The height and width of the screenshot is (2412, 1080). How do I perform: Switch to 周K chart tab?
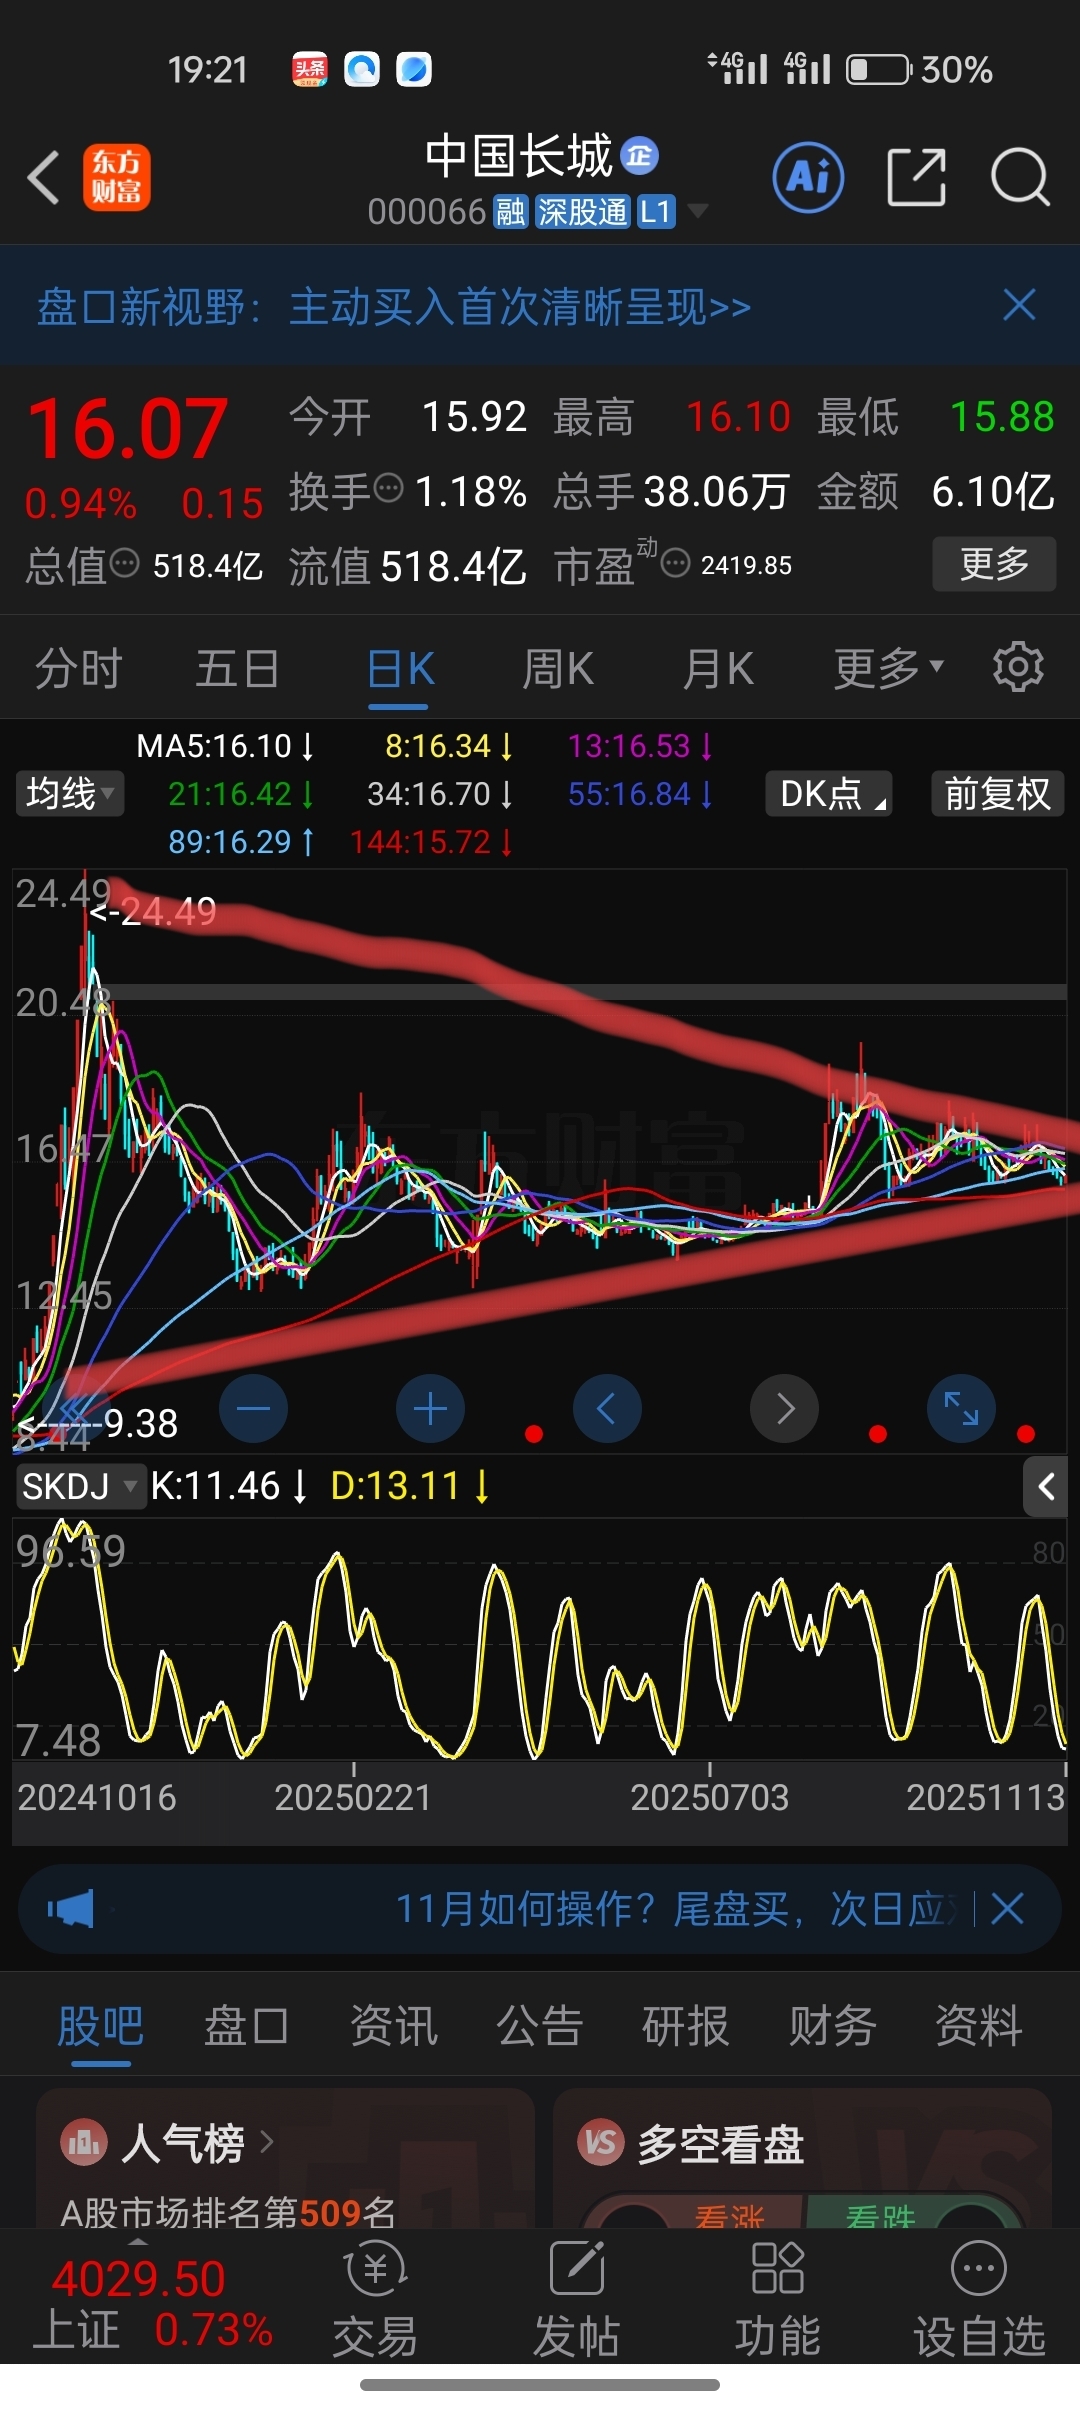click(558, 668)
